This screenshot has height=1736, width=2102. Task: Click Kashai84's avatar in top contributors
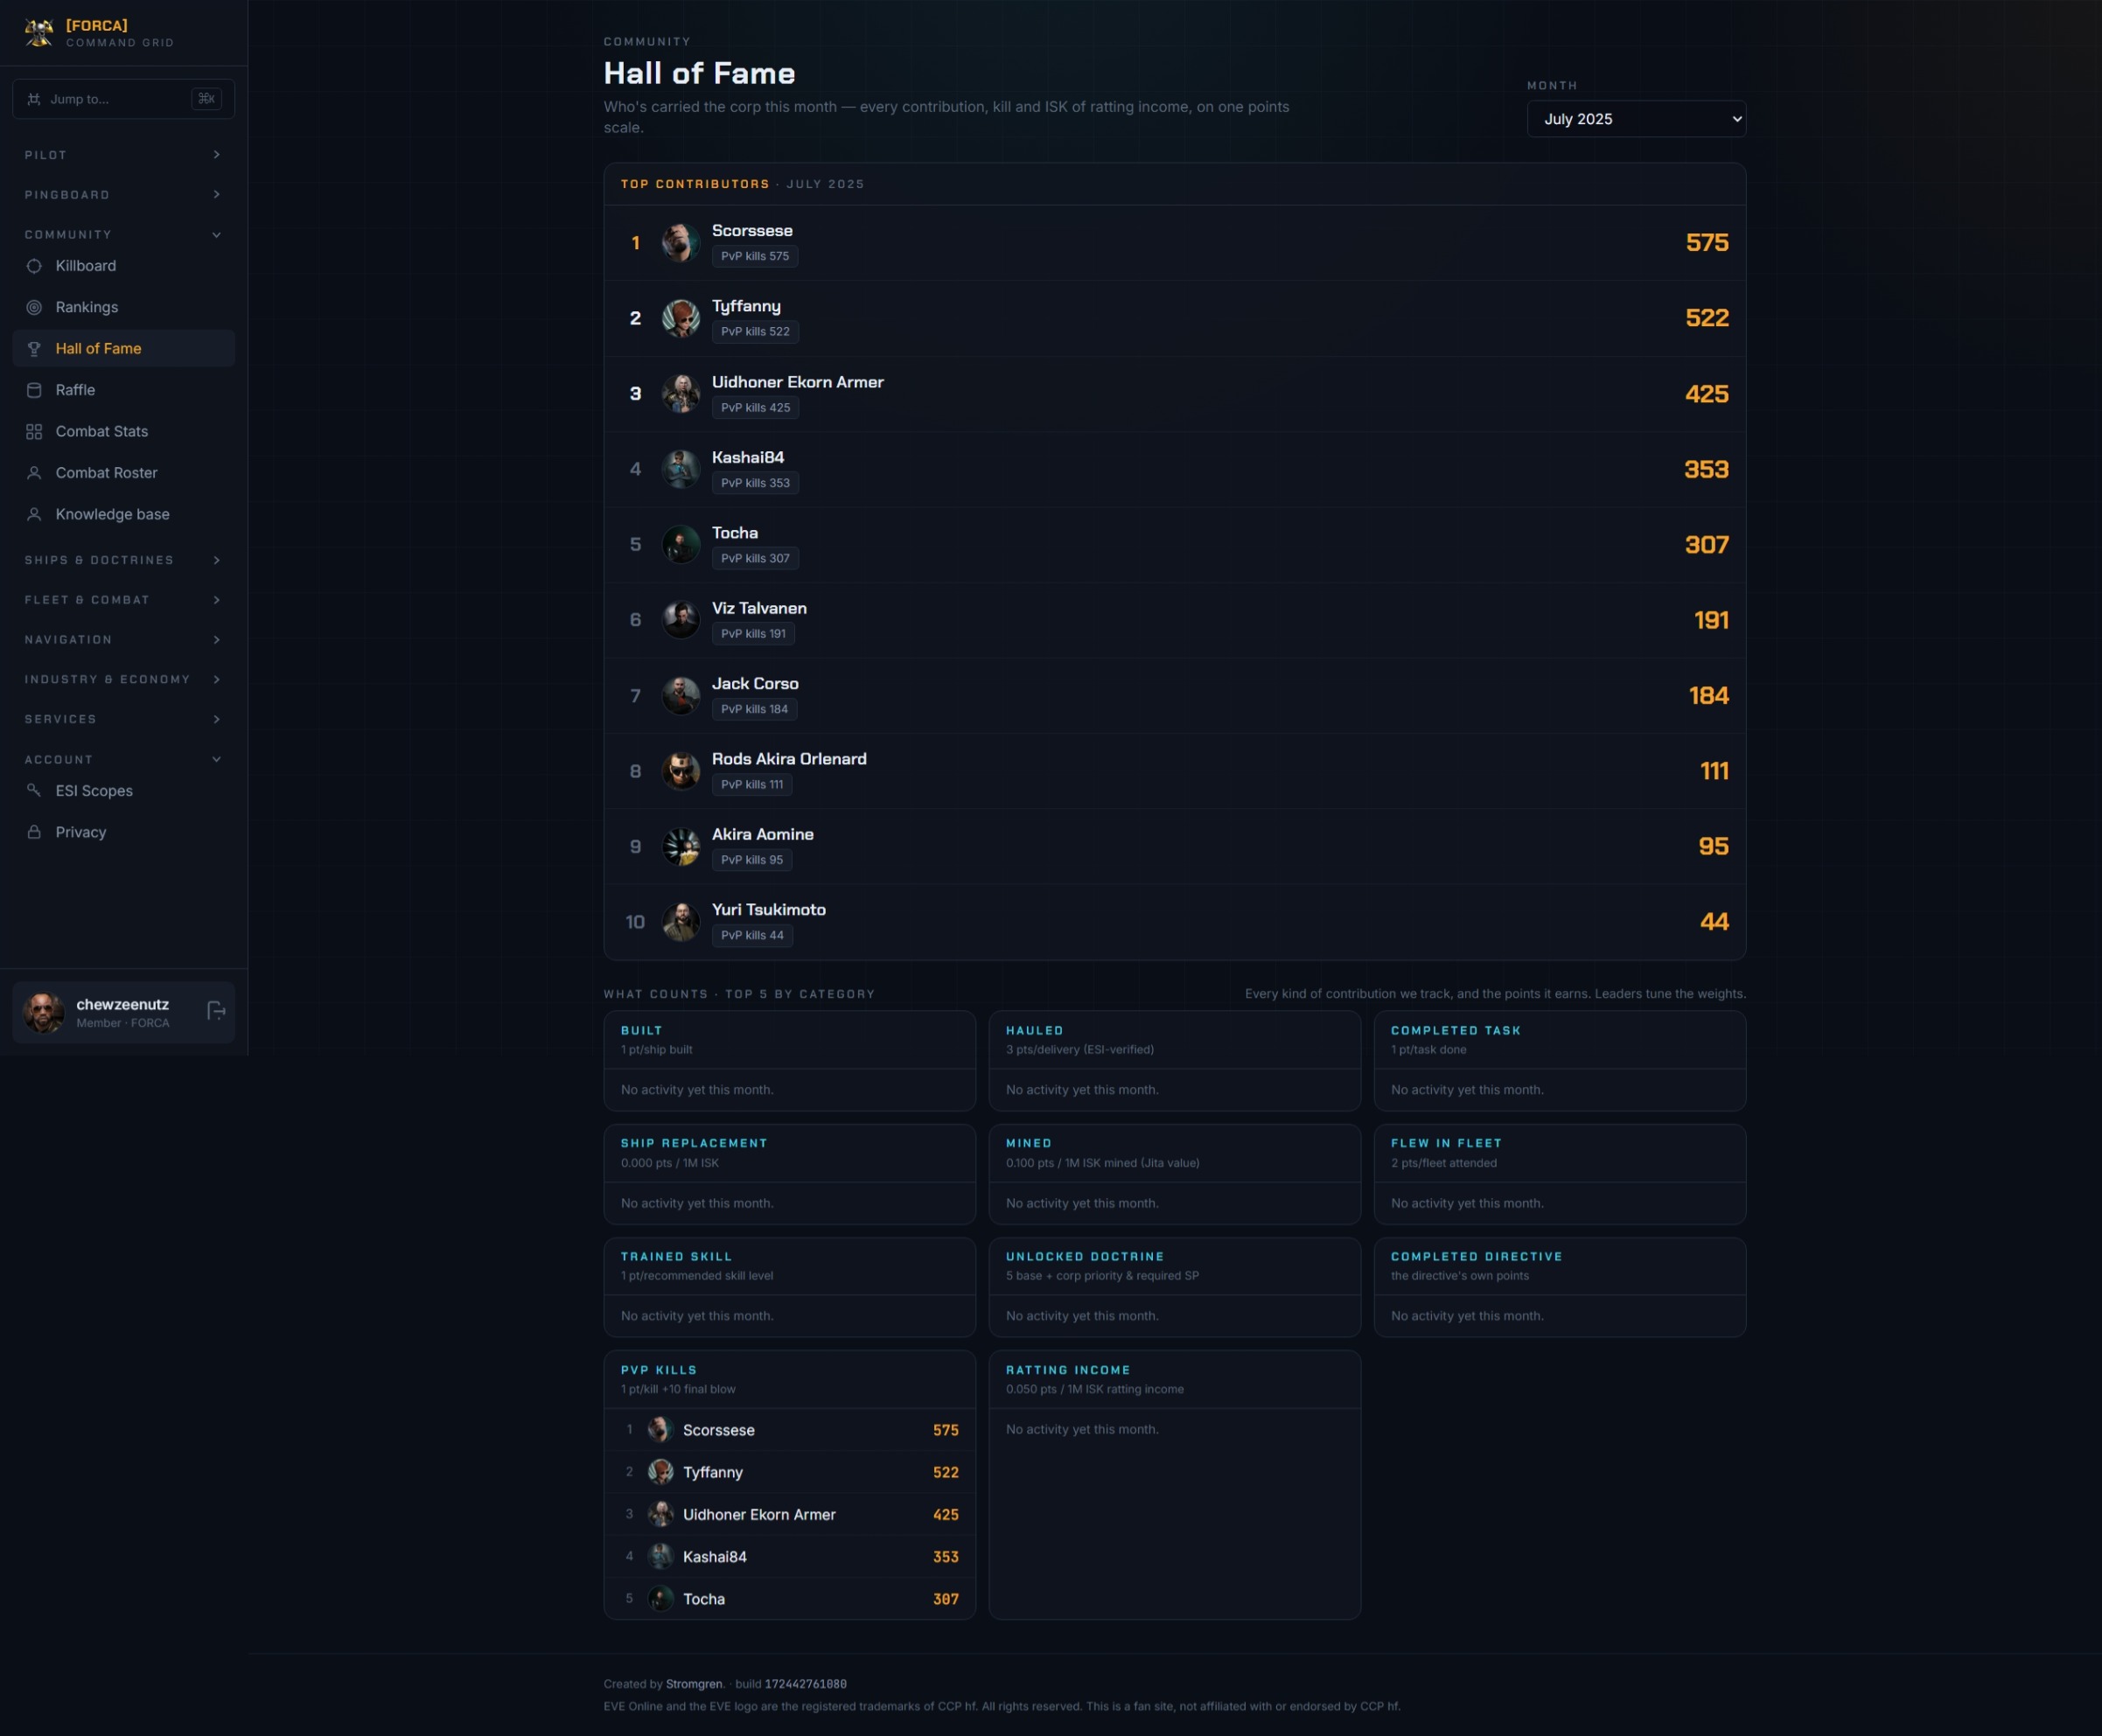pyautogui.click(x=681, y=469)
